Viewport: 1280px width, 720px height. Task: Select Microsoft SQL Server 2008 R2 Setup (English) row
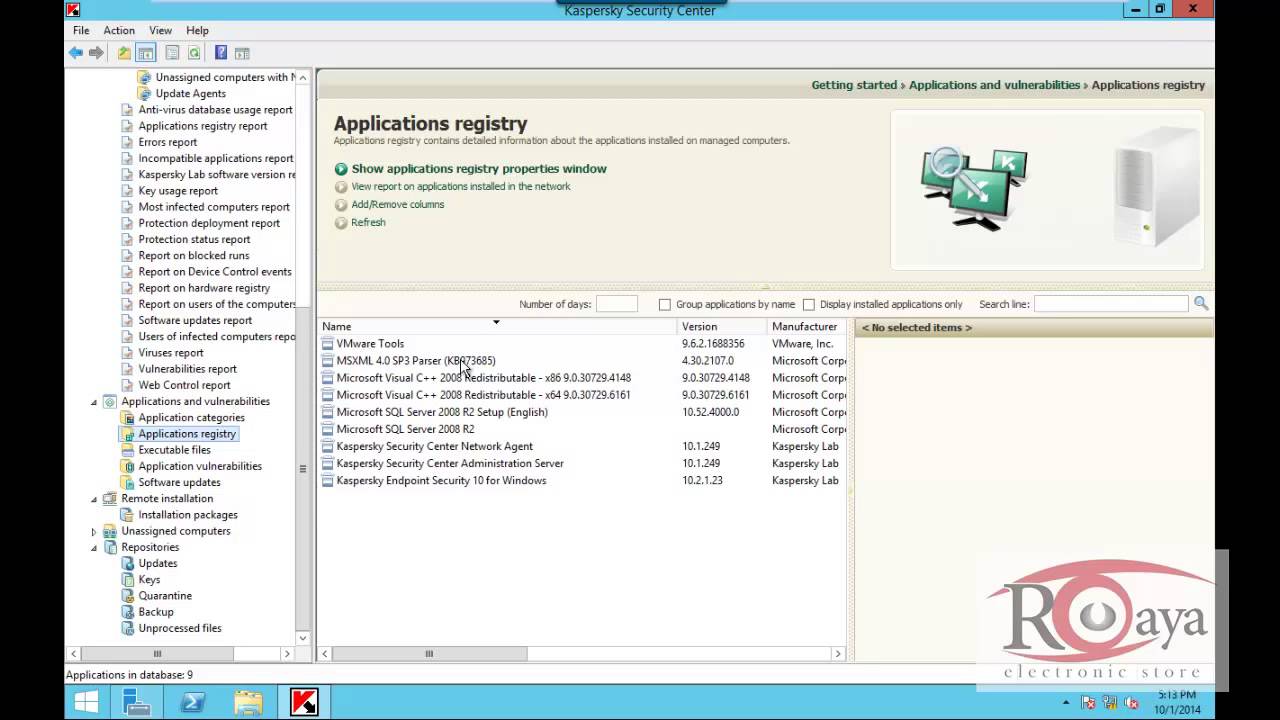584,412
